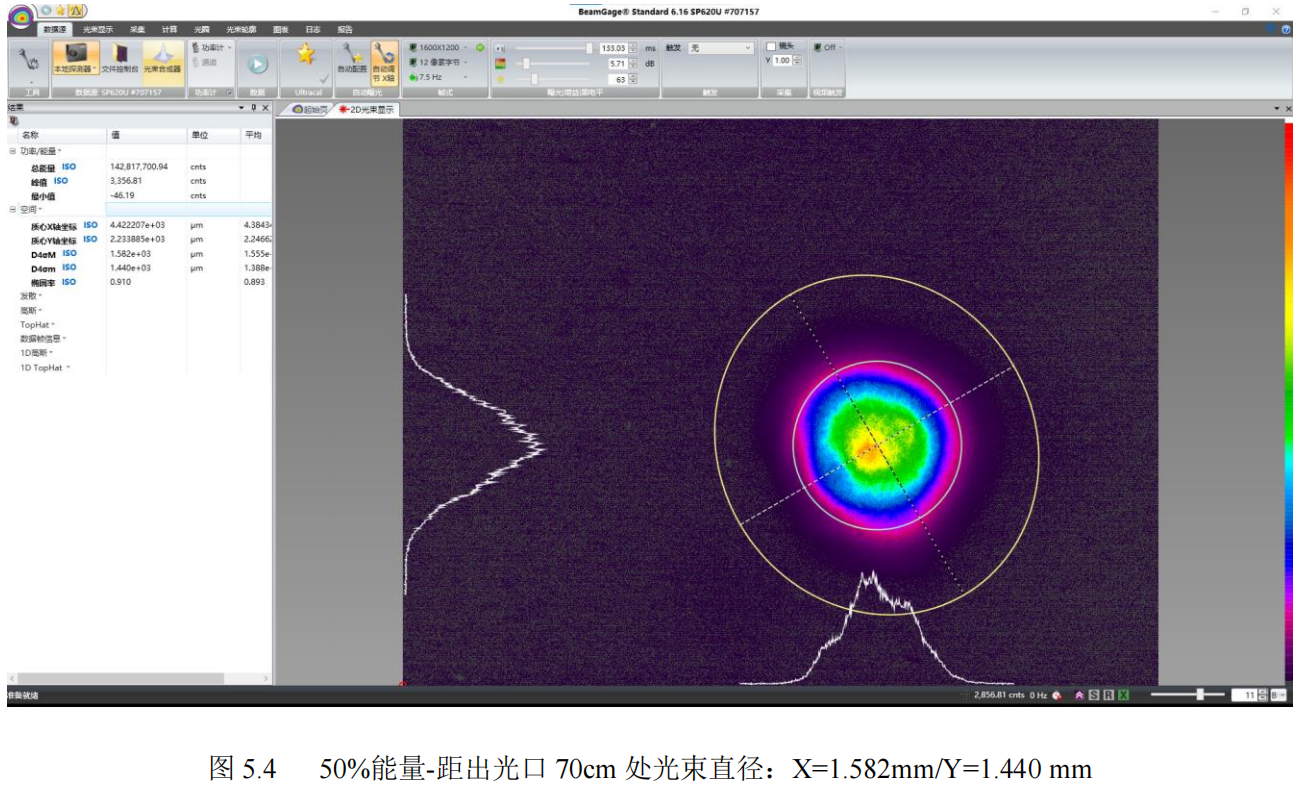This screenshot has height=788, width=1304.
Task: Switch to the 起始页 start page tab
Action: pyautogui.click(x=311, y=109)
